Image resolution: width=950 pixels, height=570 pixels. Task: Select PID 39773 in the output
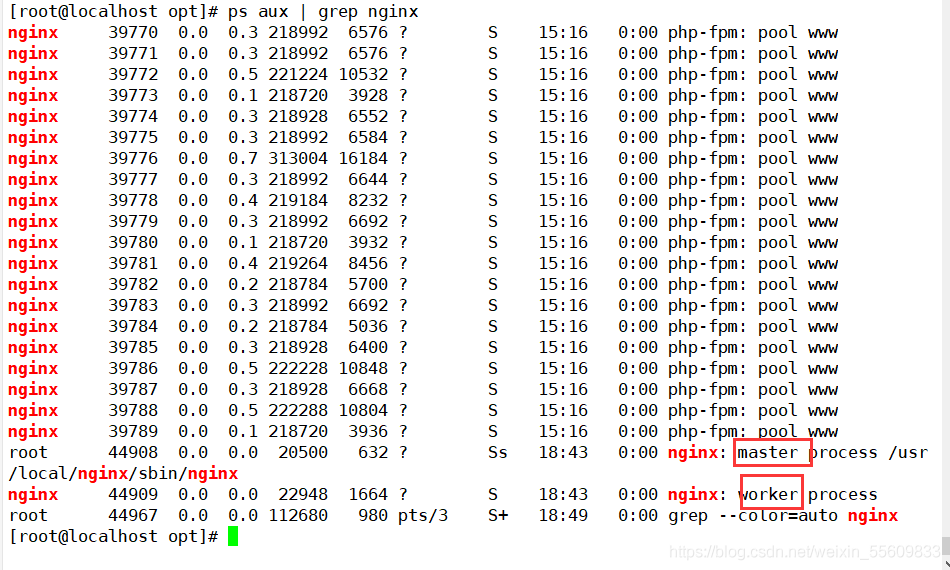(x=133, y=95)
